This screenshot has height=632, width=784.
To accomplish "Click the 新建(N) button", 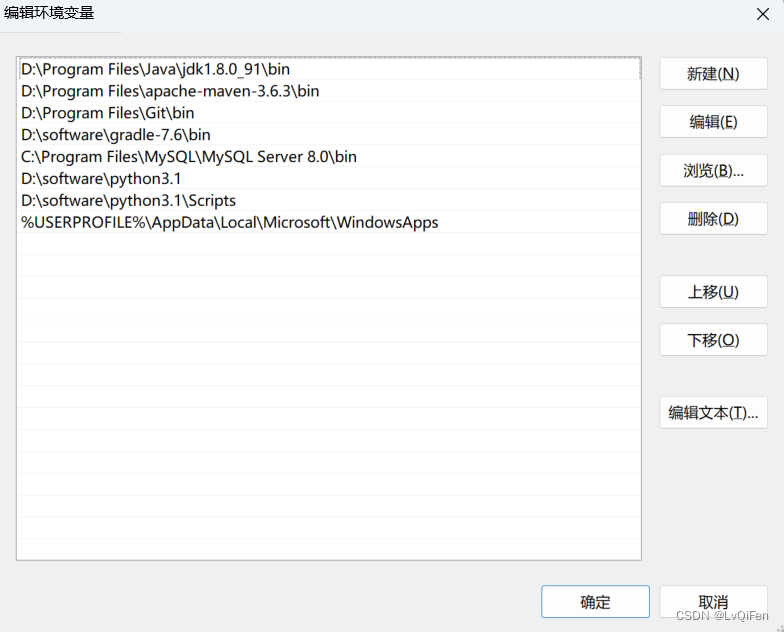I will 714,74.
